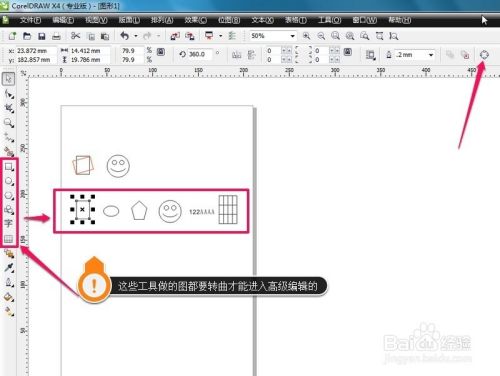This screenshot has height=376, width=500.
Task: Click the rotation angle field 360.0
Action: [x=200, y=54]
